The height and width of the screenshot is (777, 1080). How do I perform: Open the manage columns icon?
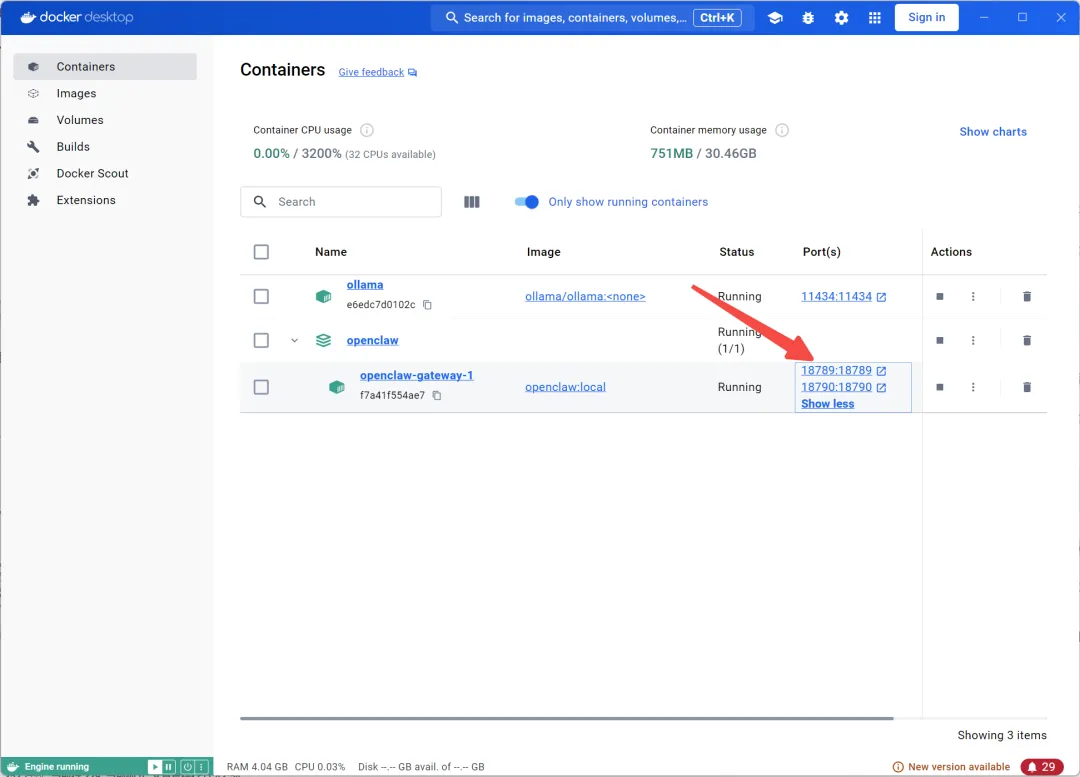(472, 202)
